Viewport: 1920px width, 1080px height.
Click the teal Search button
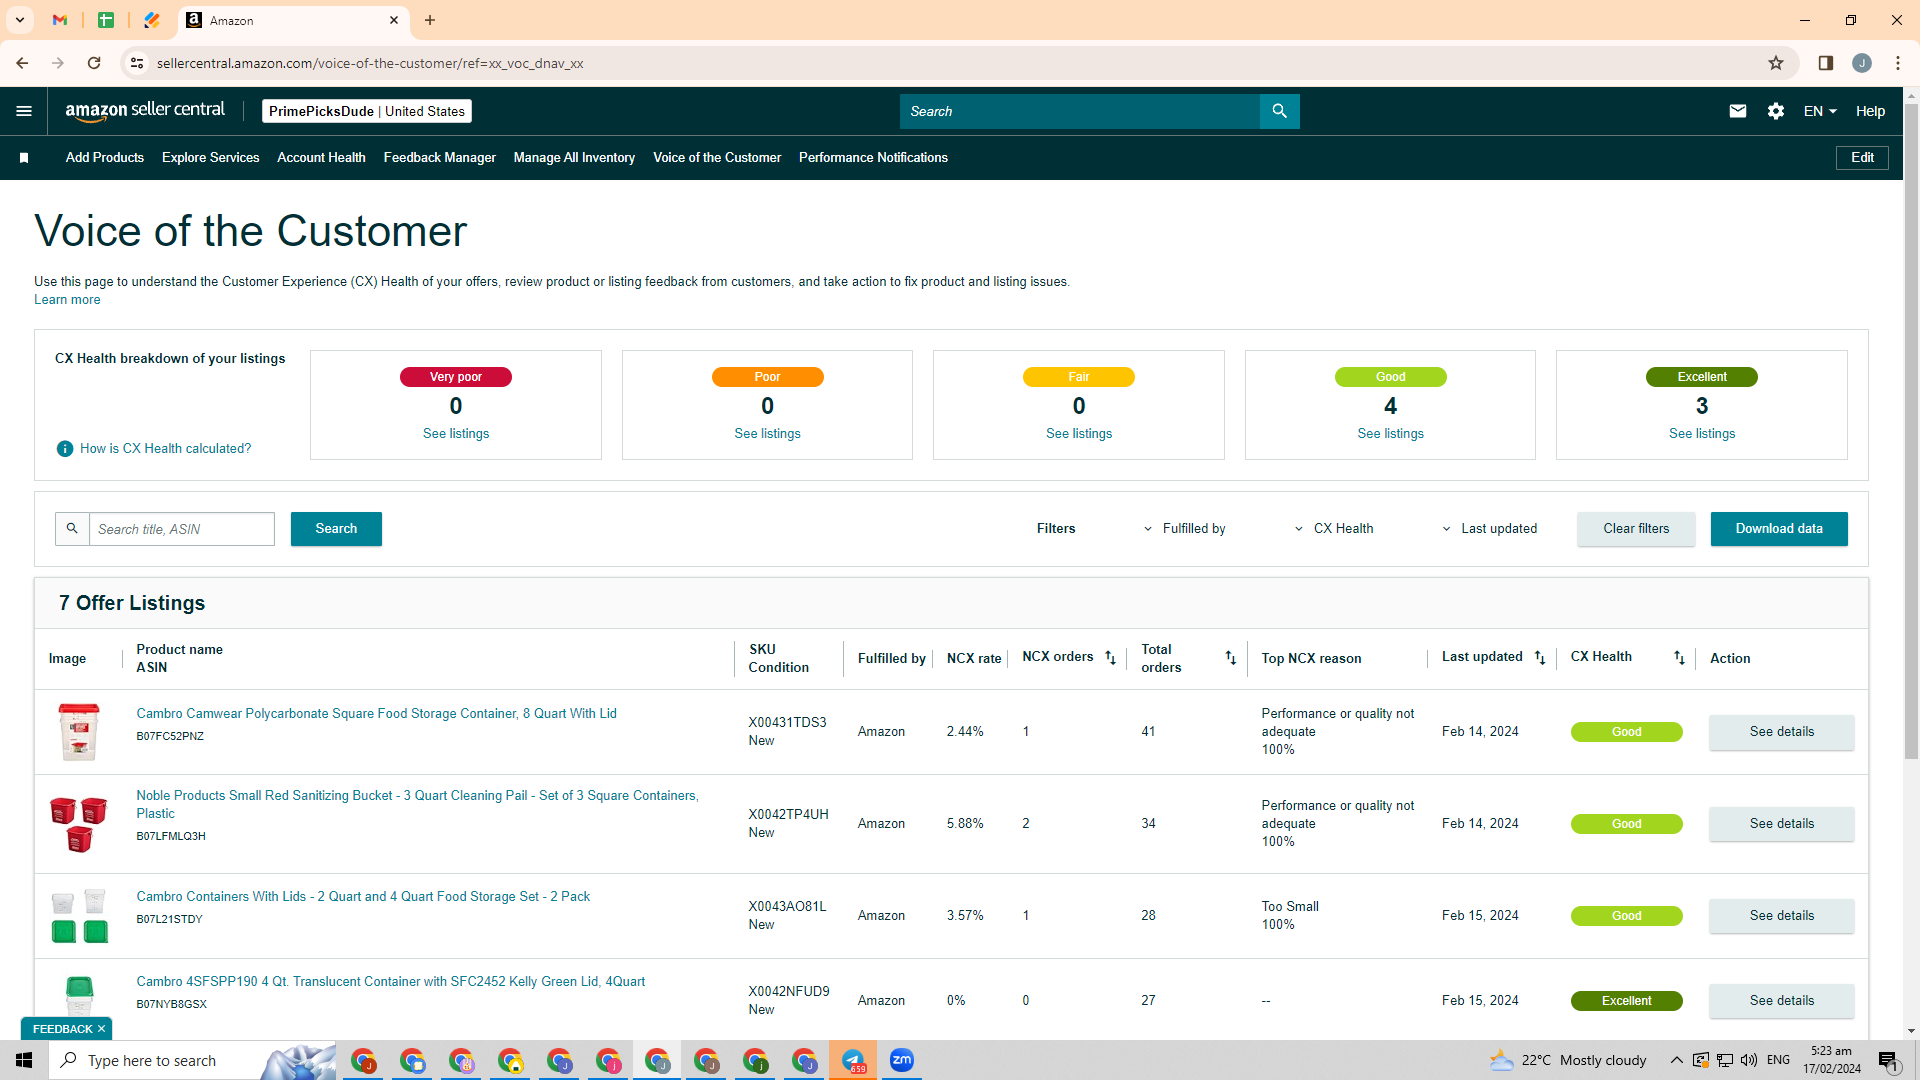pyautogui.click(x=336, y=529)
